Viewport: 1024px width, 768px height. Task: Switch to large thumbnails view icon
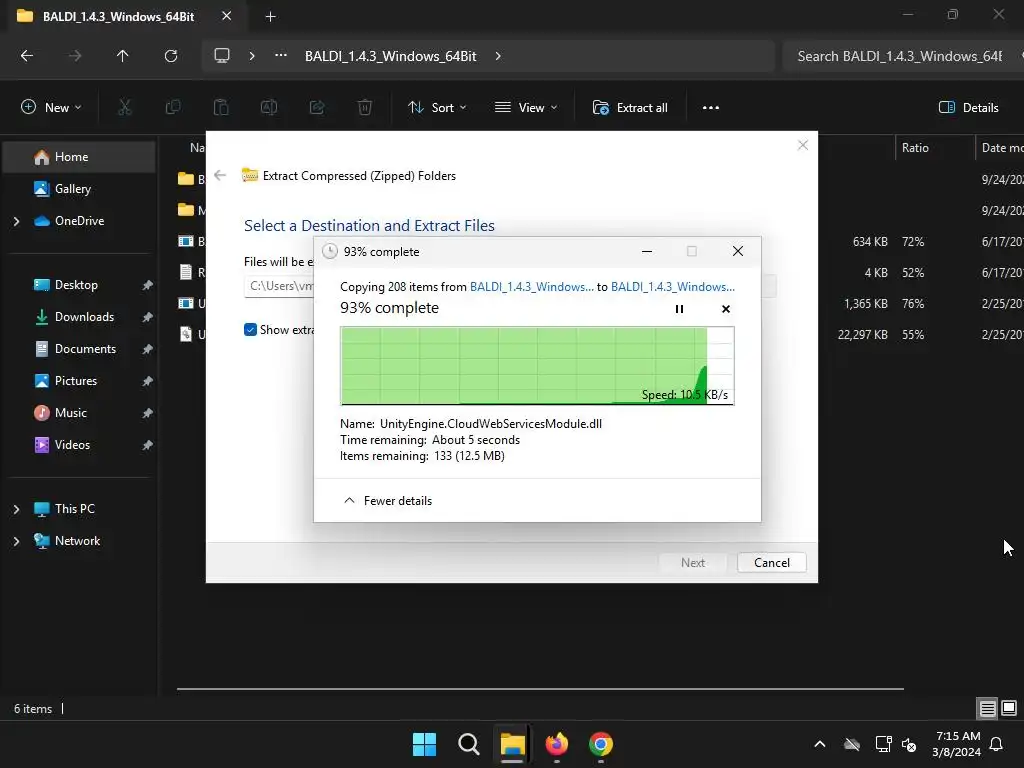pos(1009,708)
